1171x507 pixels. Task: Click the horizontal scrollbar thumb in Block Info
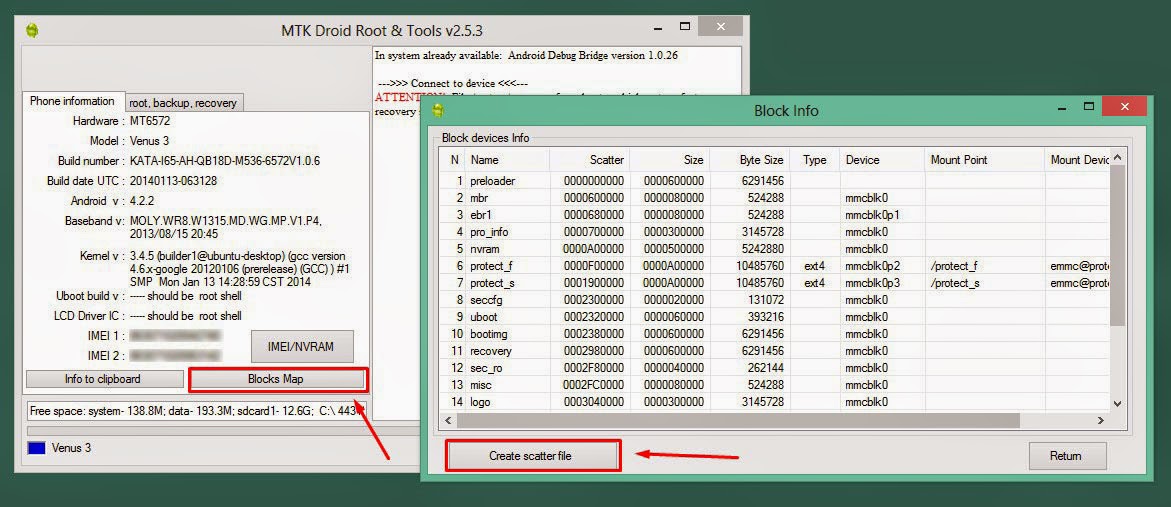[738, 420]
